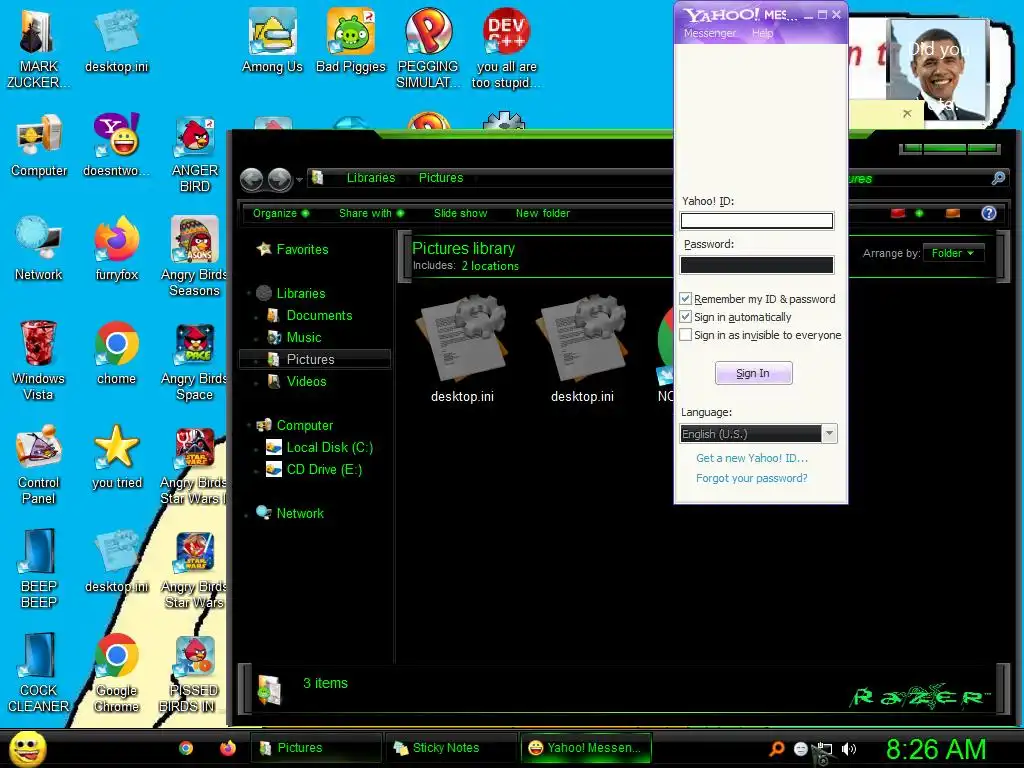Enable Sign in as invisible to everyone
Screen dimensions: 1024x768
pyautogui.click(x=685, y=335)
